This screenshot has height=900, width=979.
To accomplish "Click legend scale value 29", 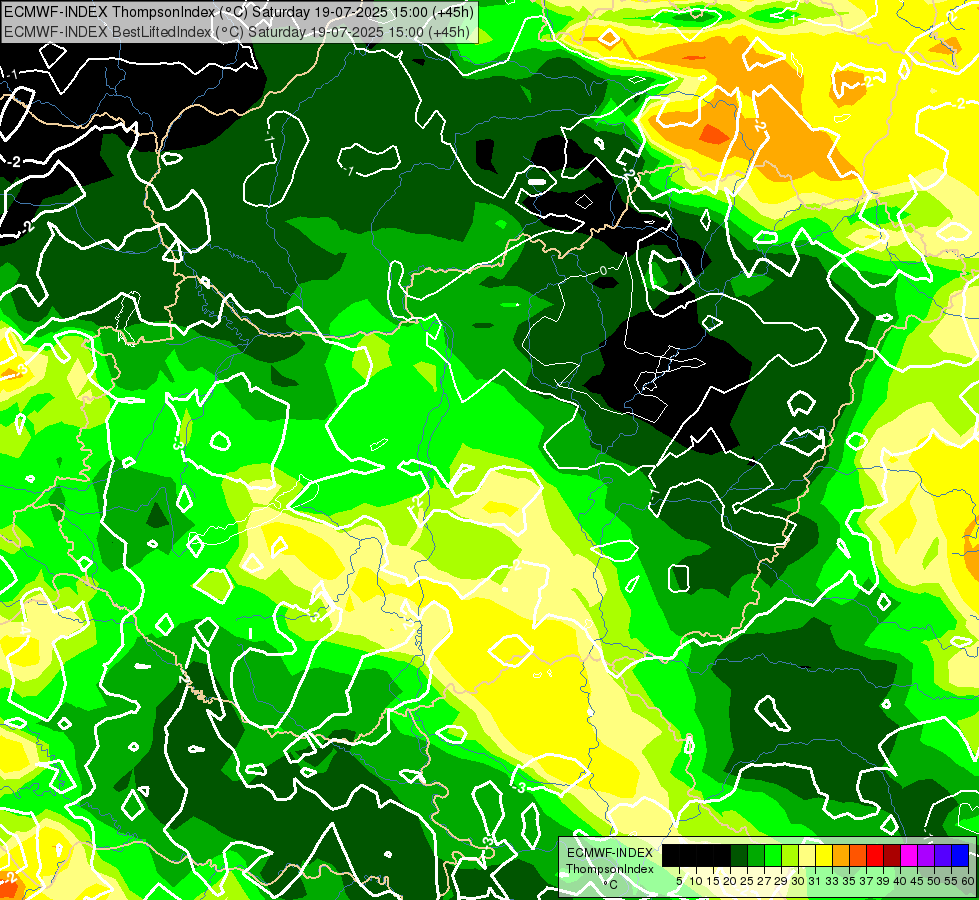I will pos(782,881).
